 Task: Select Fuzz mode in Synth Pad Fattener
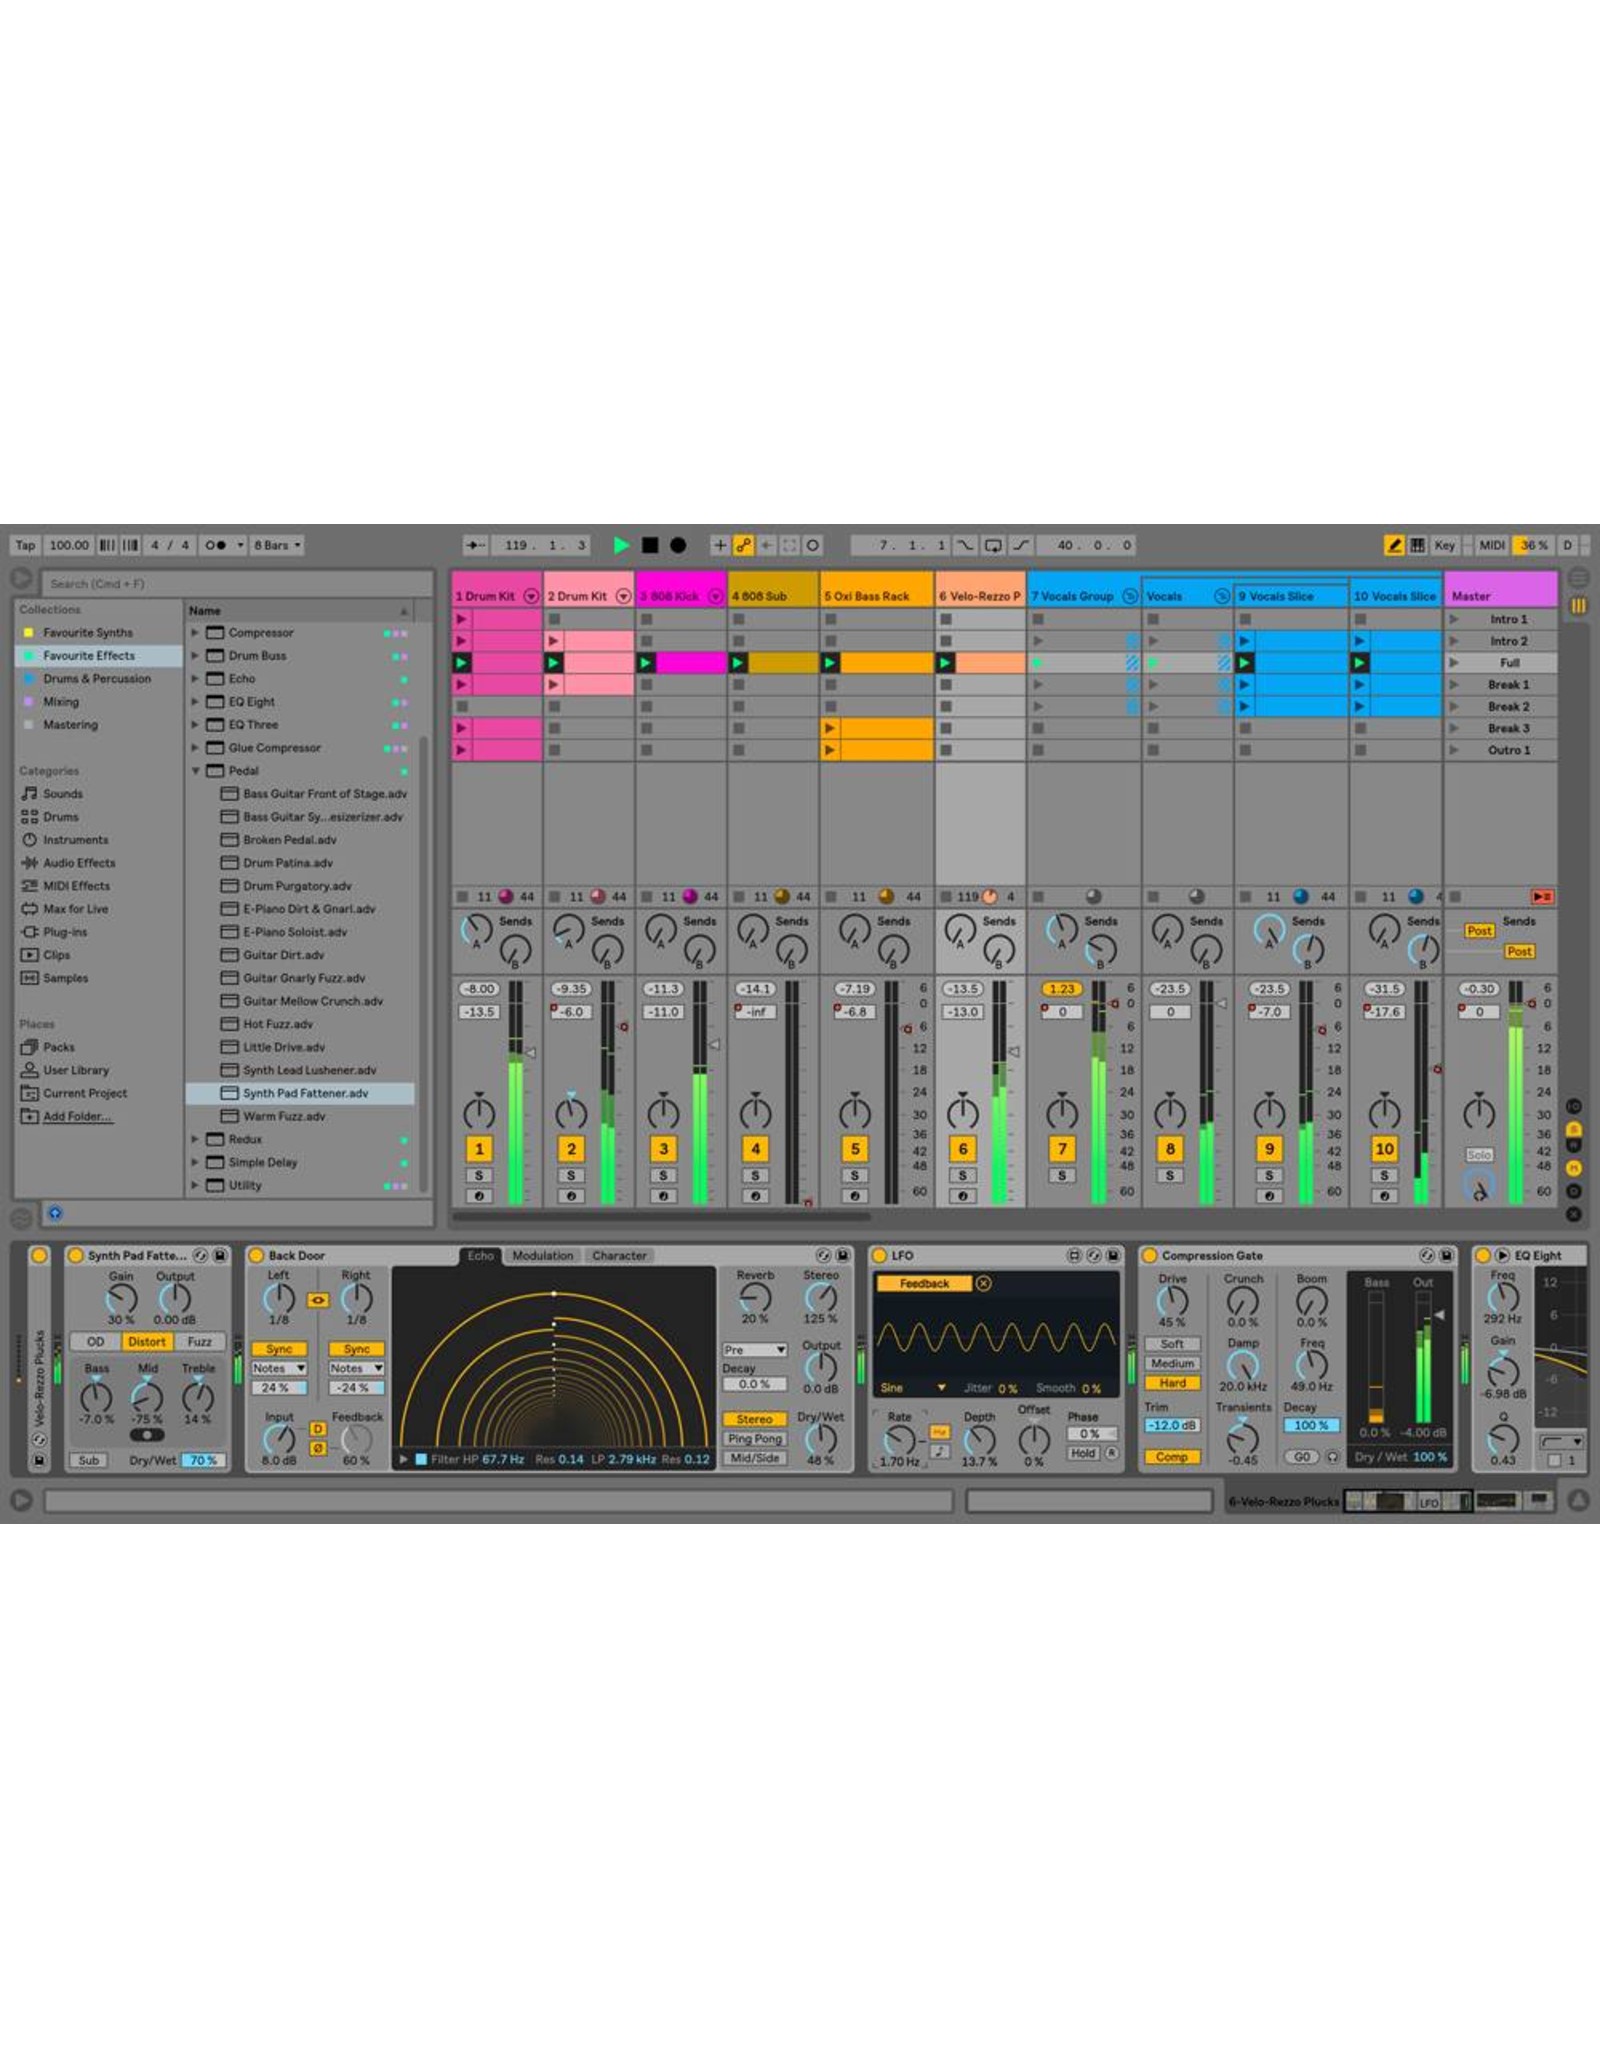pyautogui.click(x=199, y=1342)
